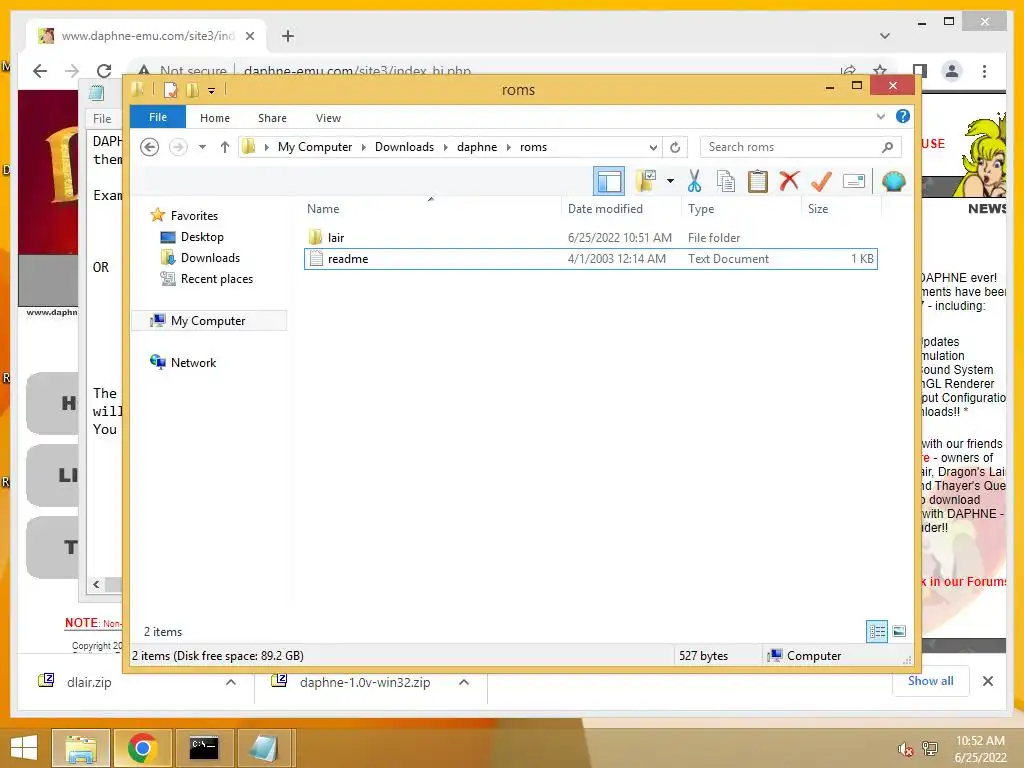Click the red X Delete icon
Image resolution: width=1024 pixels, height=768 pixels.
point(789,180)
